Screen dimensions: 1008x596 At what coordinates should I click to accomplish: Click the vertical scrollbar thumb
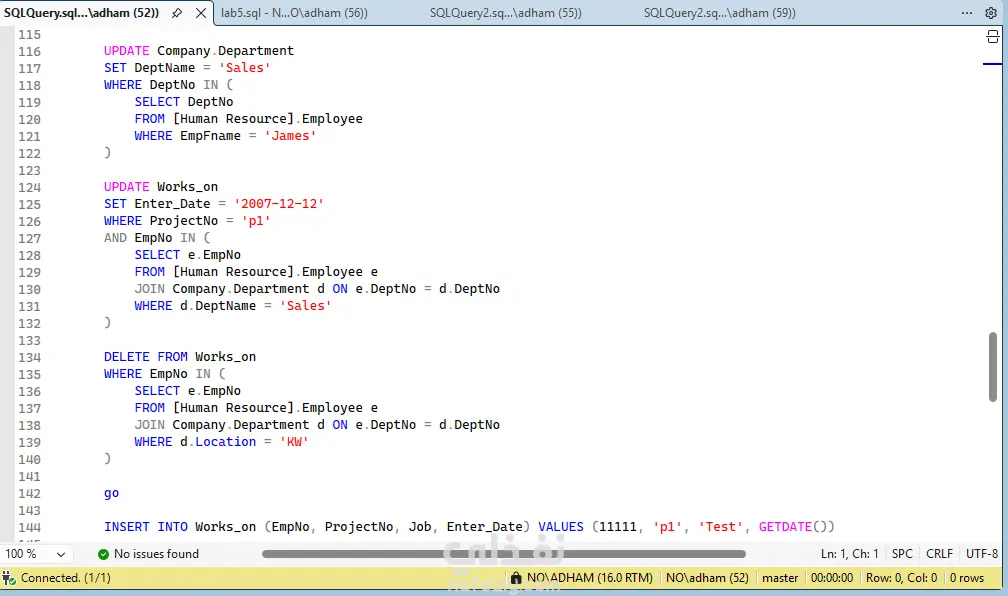tap(993, 367)
